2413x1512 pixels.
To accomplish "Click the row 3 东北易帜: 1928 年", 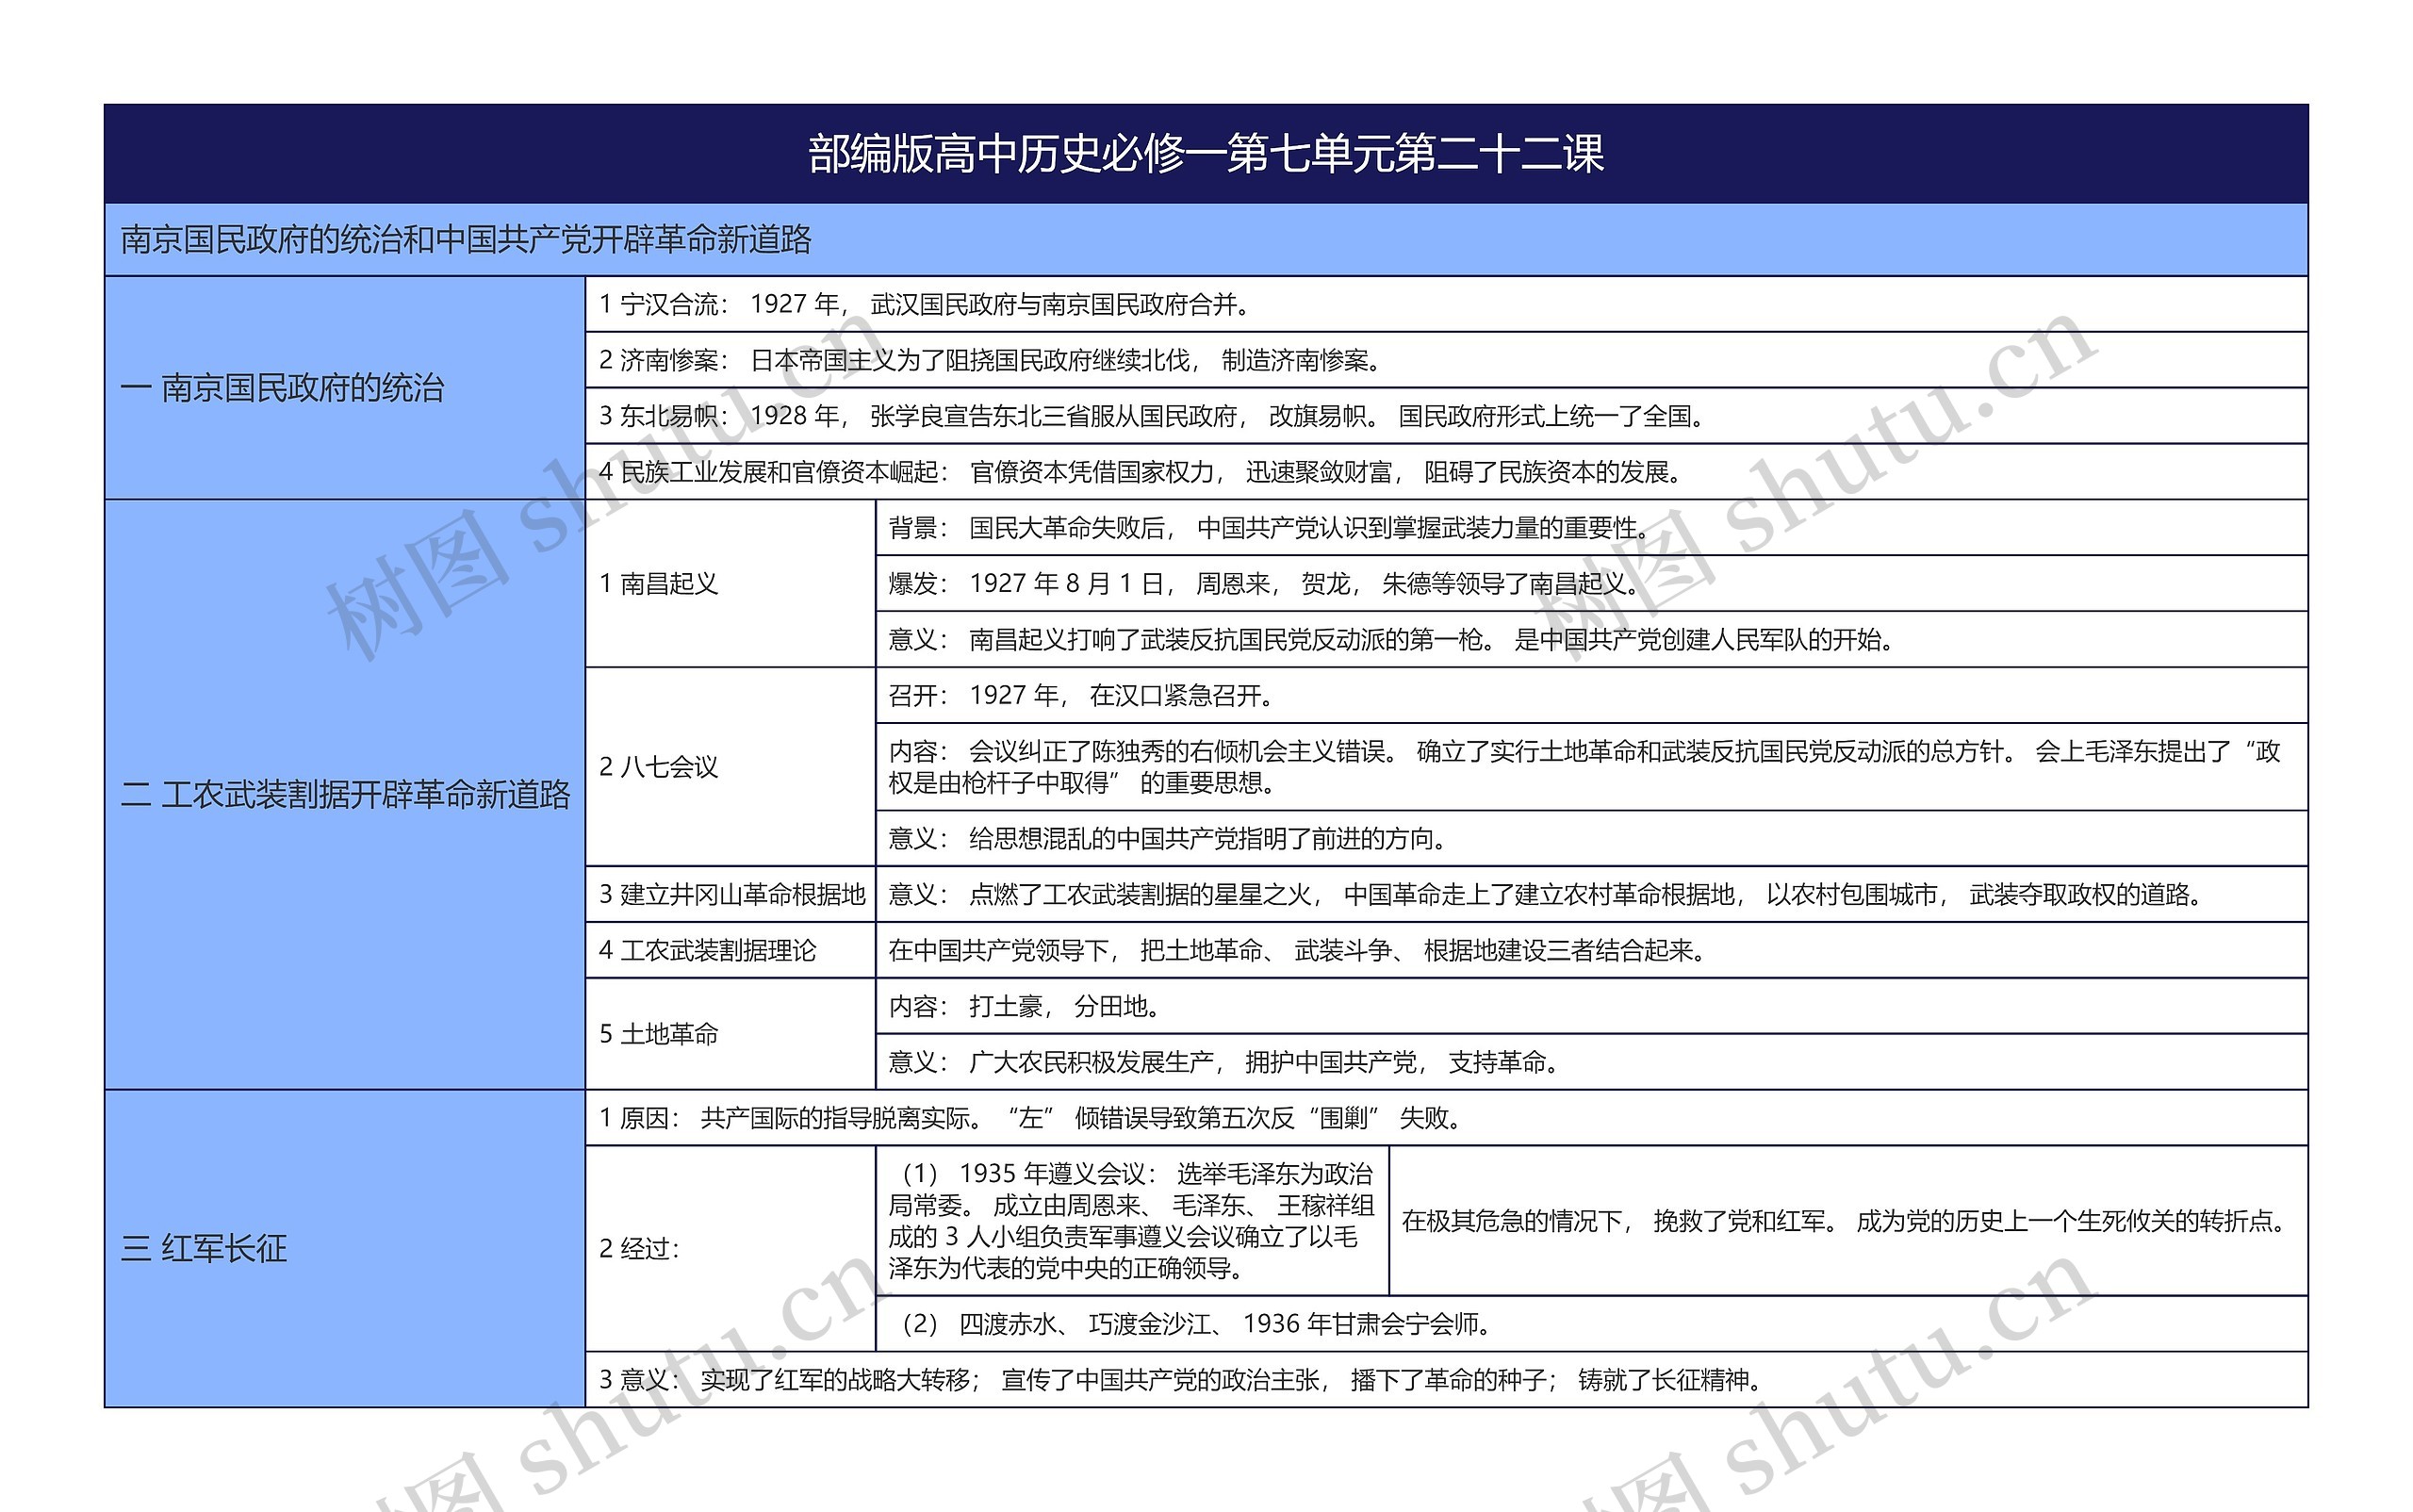I will pyautogui.click(x=1447, y=416).
